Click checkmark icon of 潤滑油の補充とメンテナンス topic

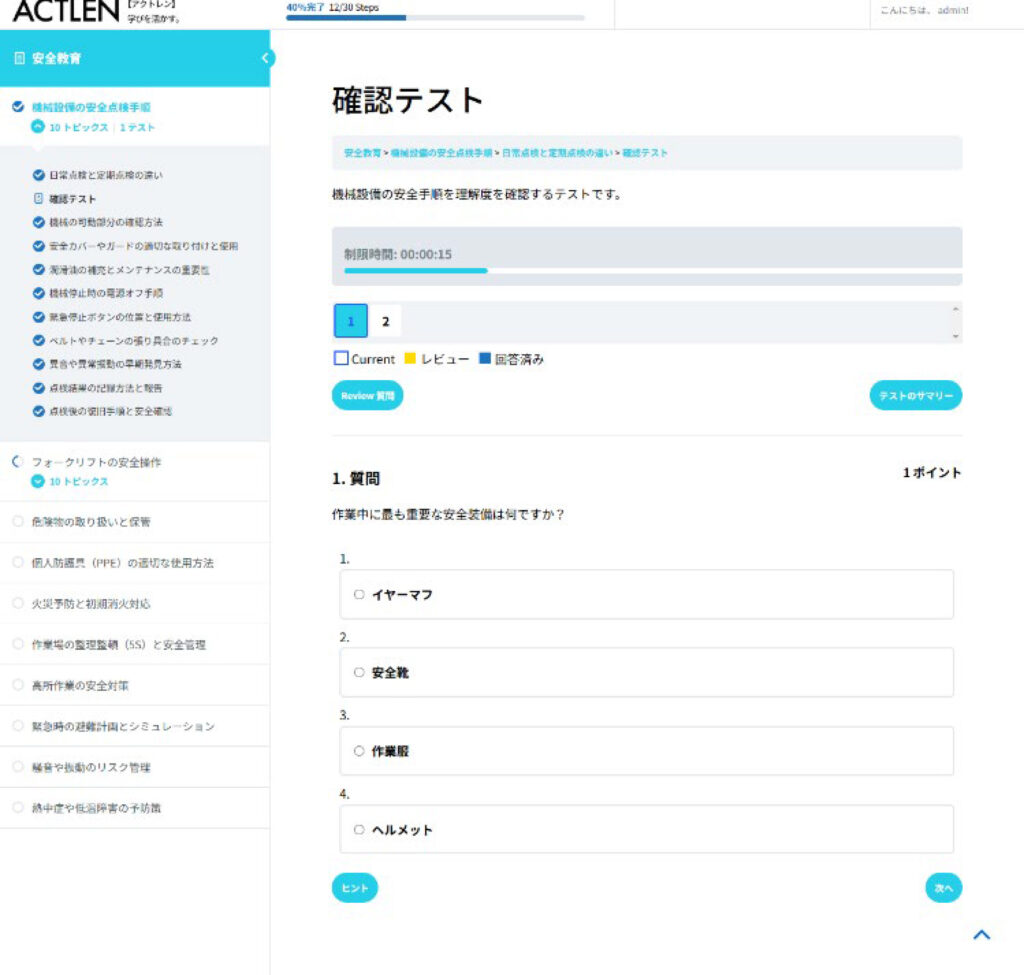pyautogui.click(x=39, y=270)
